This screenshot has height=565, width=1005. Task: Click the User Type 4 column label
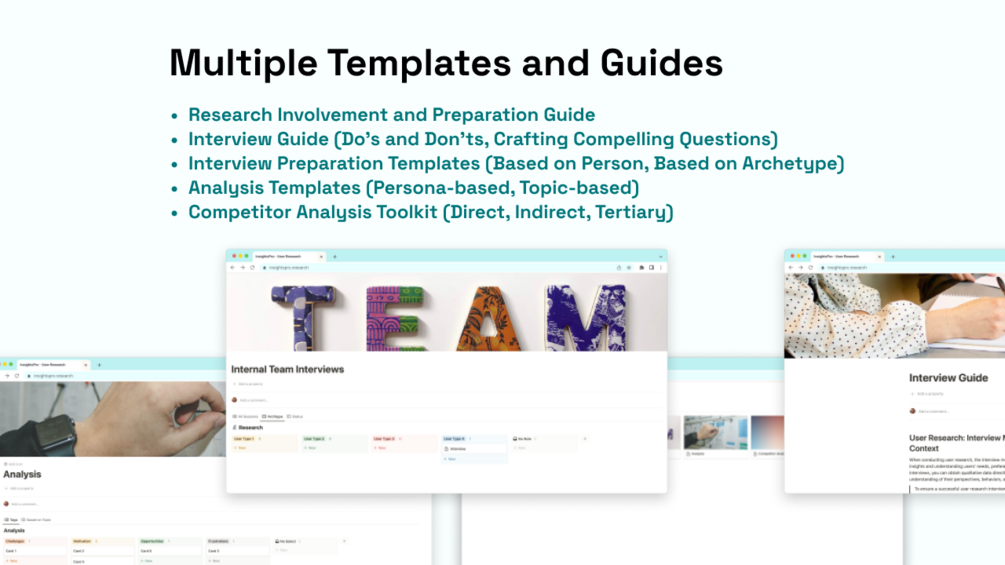point(454,439)
